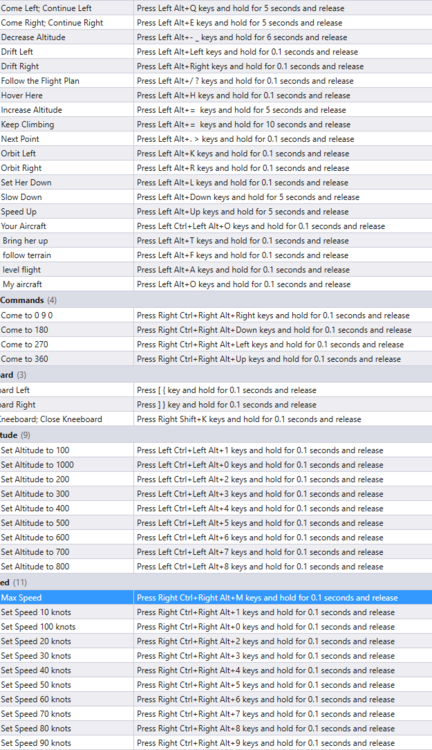Click the 'Left Alt+Q' hold 5 seconds action
This screenshot has height=750, width=432.
click(x=283, y=8)
